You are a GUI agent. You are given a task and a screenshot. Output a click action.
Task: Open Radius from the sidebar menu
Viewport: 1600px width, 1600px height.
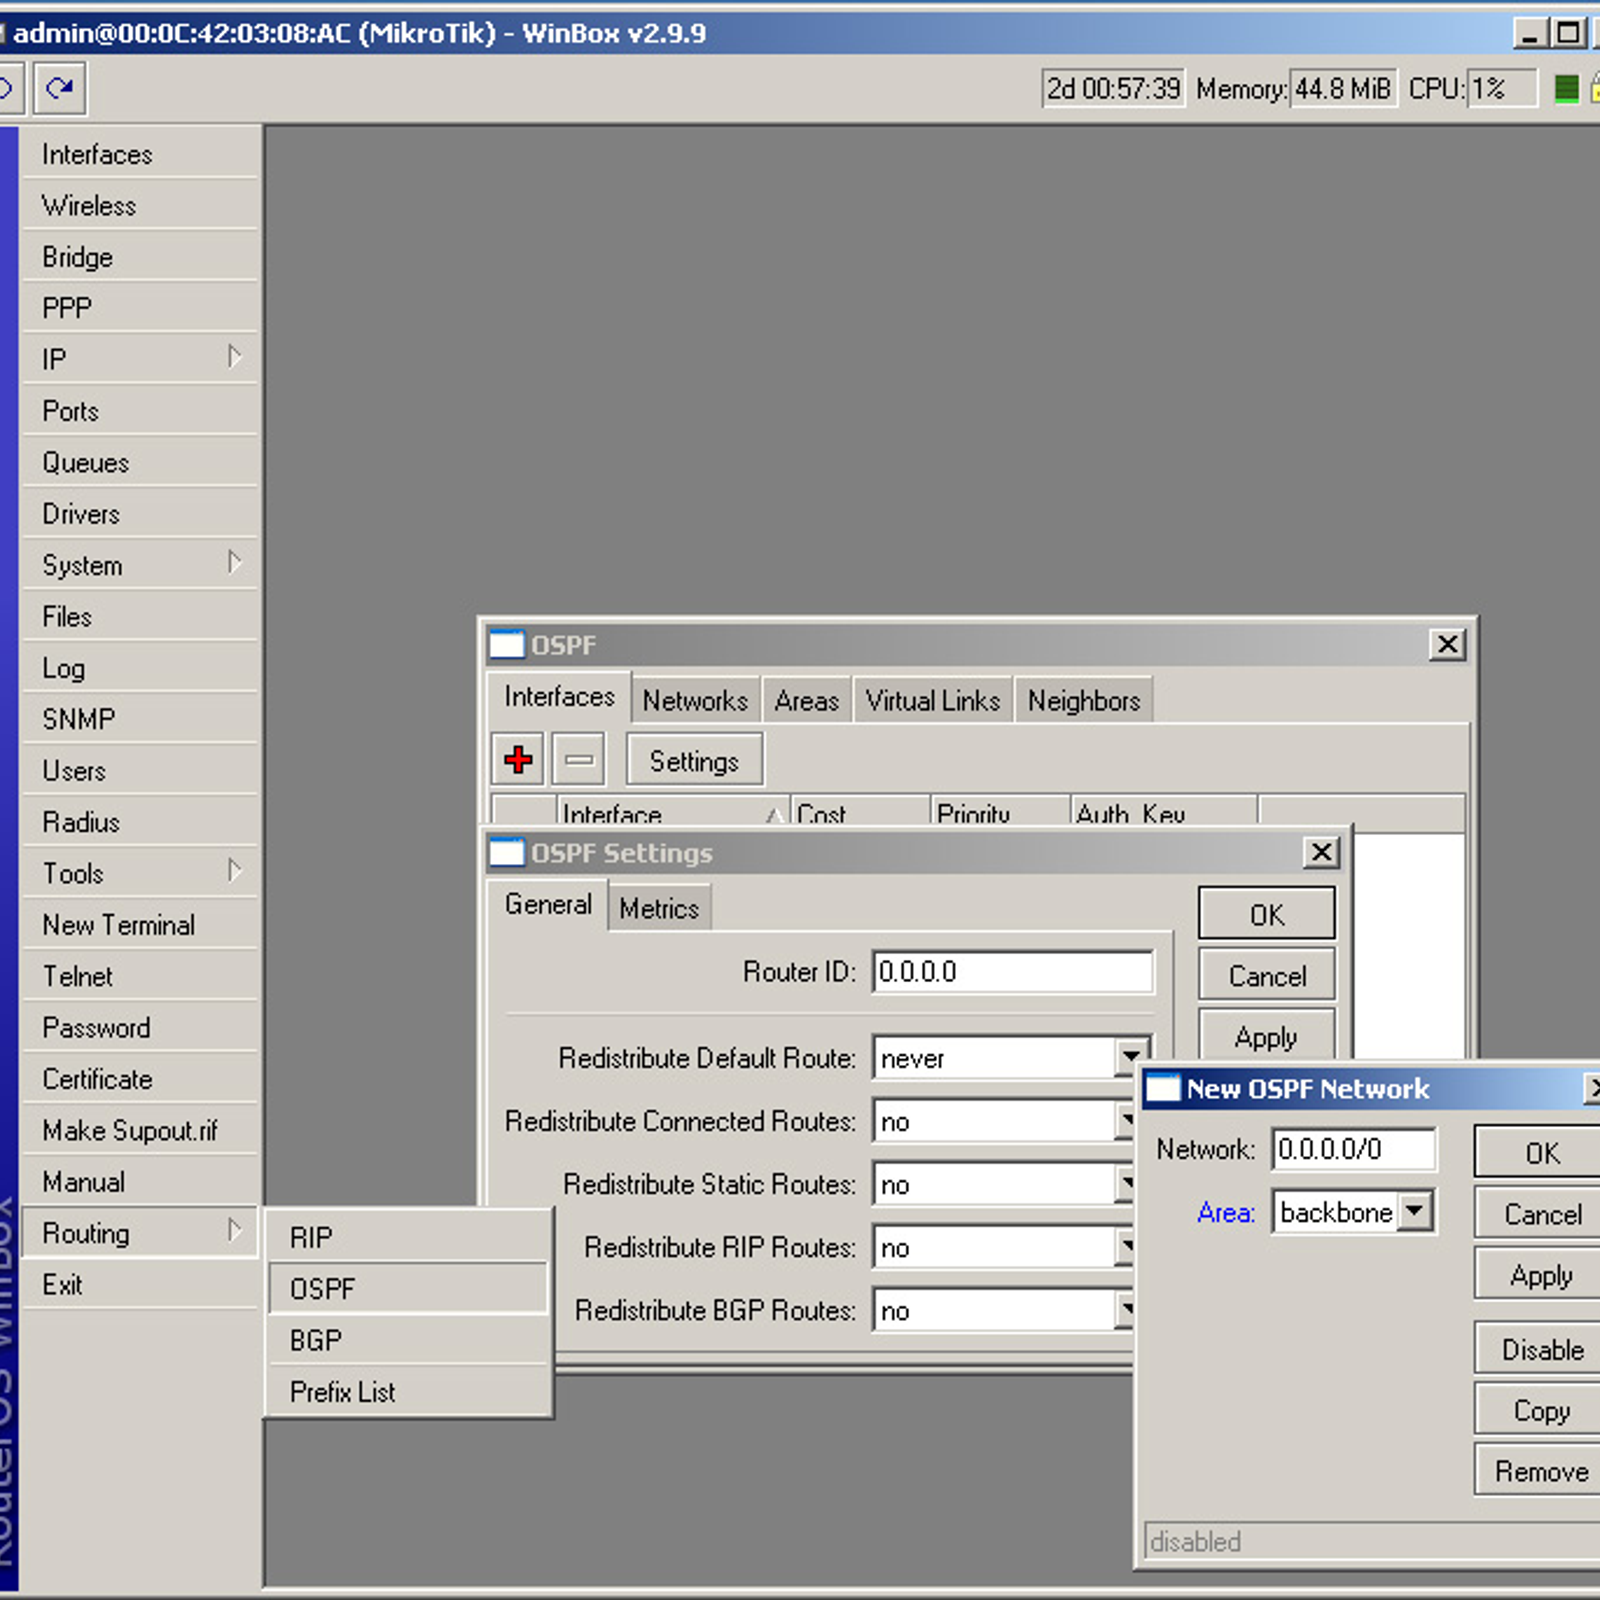point(139,822)
